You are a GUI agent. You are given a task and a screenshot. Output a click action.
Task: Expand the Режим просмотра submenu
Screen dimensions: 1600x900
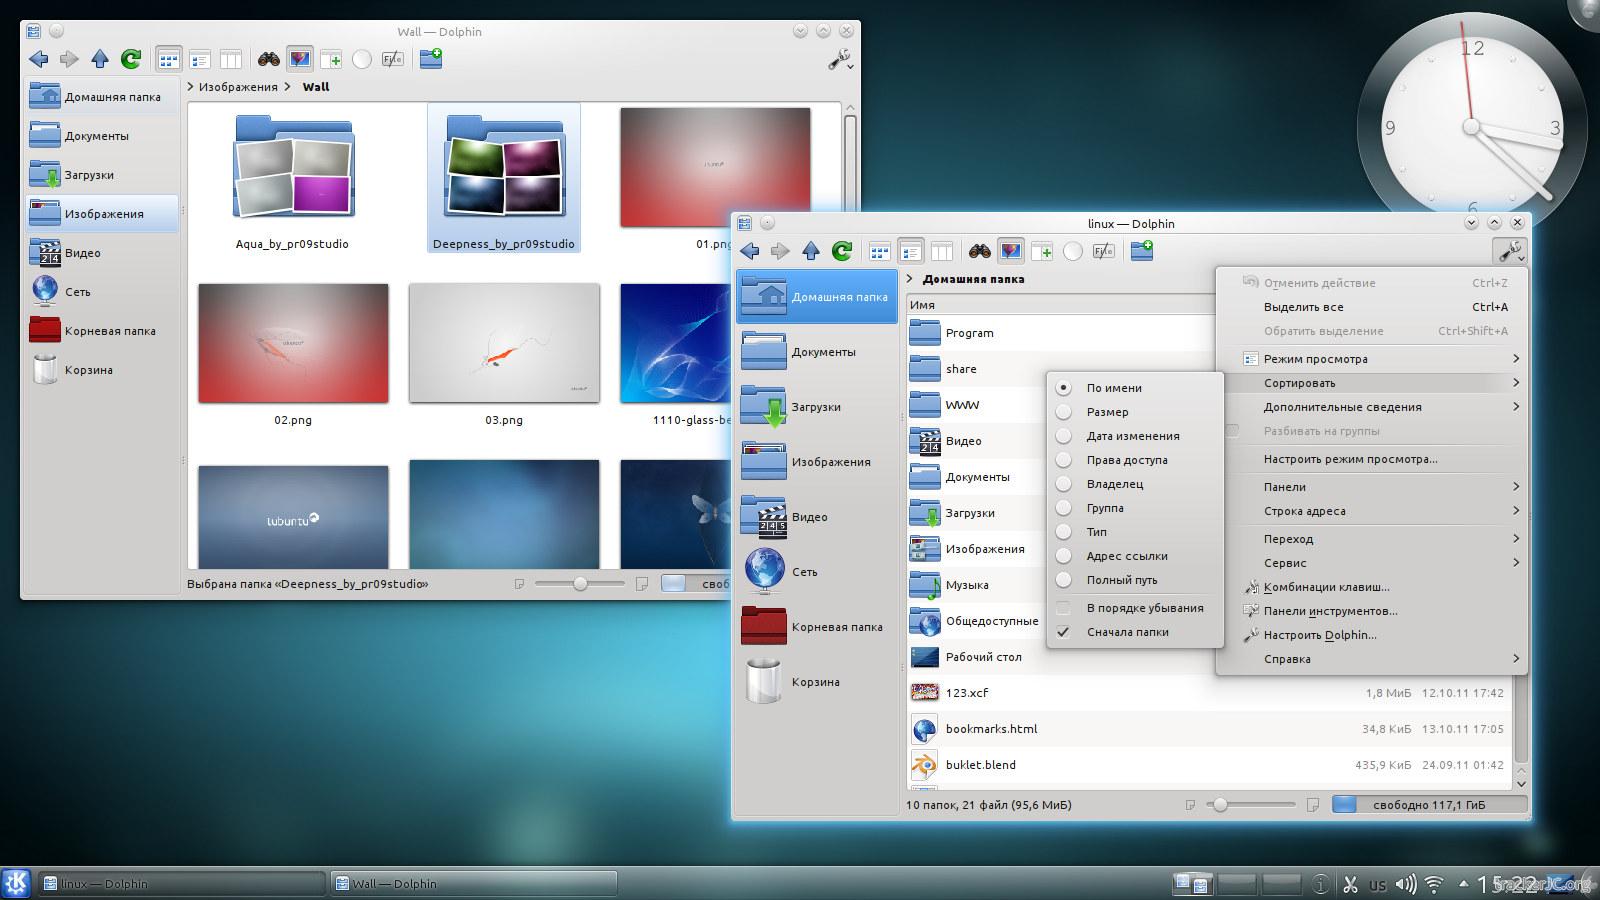[1315, 359]
